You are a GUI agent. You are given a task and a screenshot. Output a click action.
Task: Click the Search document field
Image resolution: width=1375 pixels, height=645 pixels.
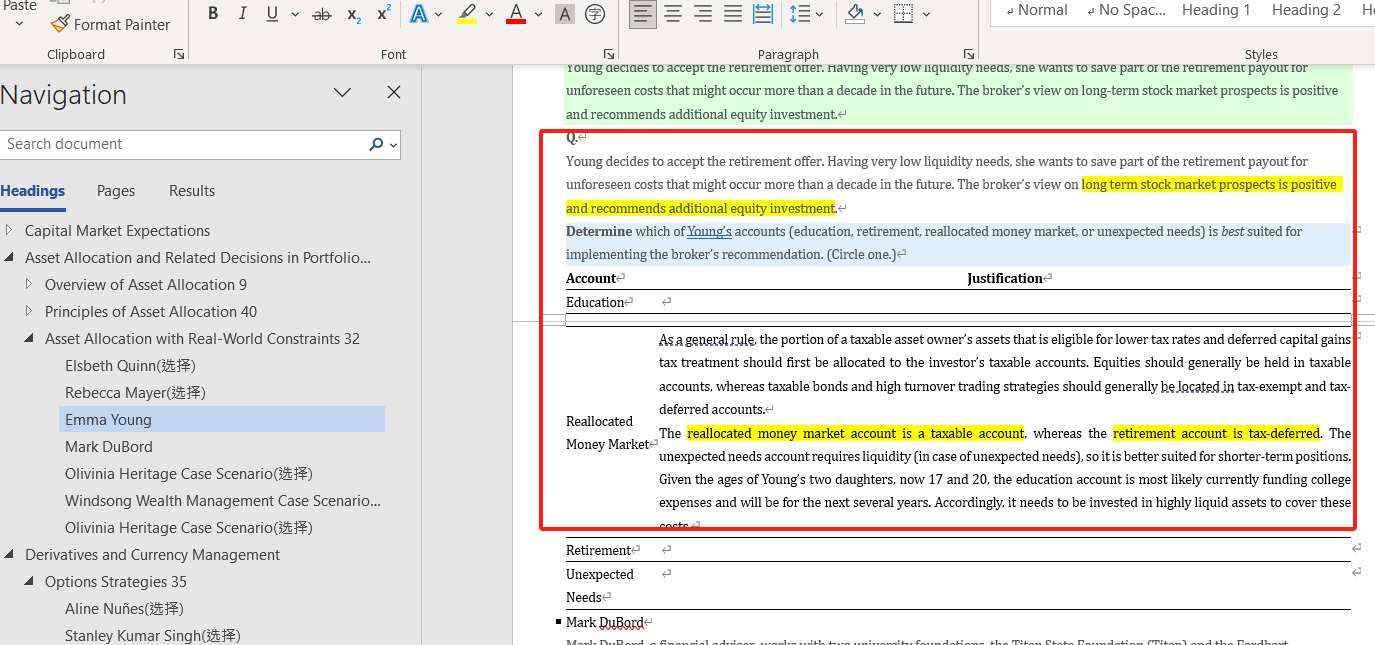(185, 144)
